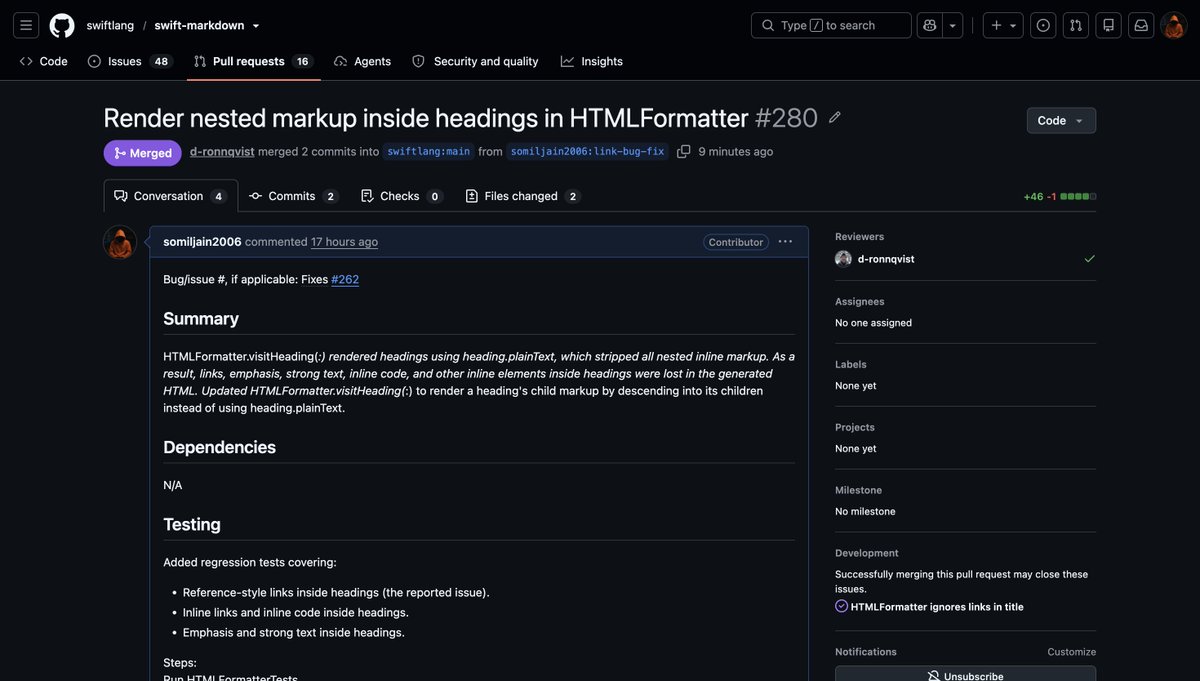
Task: Go to swiftlang organization
Action: [110, 25]
